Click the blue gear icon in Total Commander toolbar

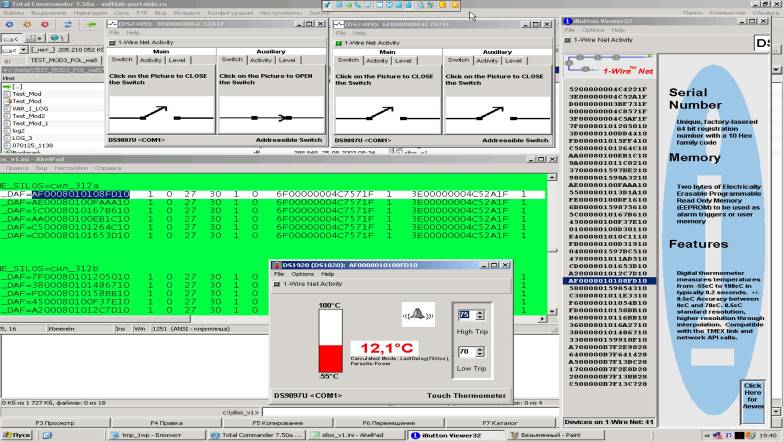(x=9, y=24)
